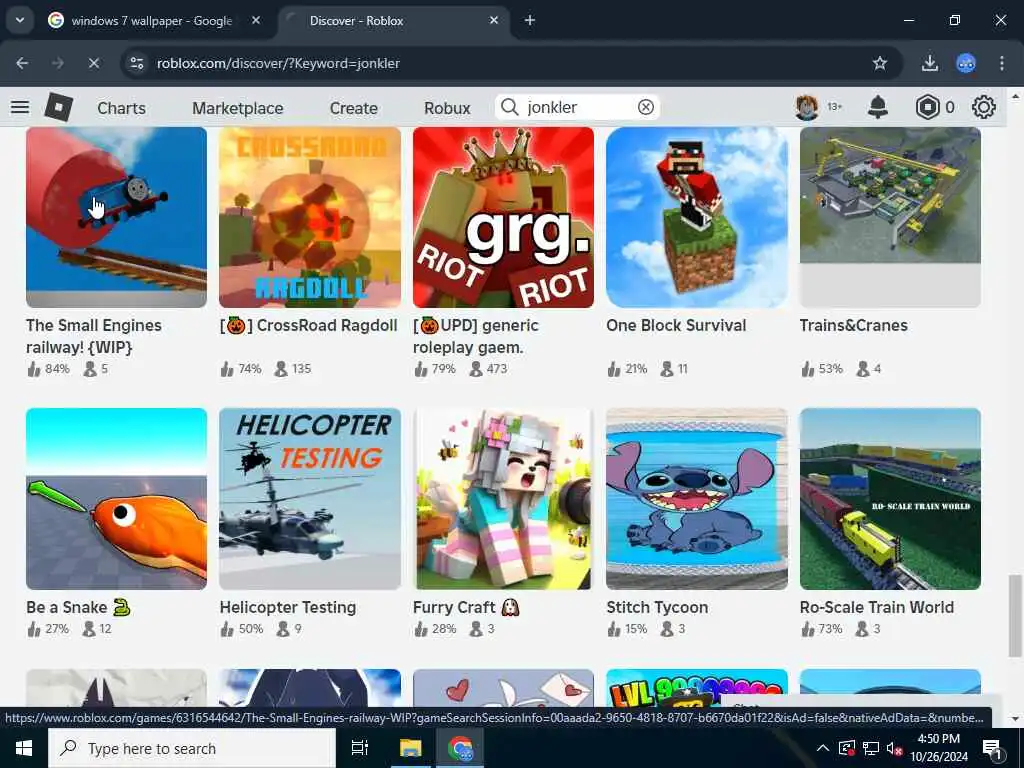The height and width of the screenshot is (768, 1024).
Task: Click the browser address bar URL
Action: click(278, 63)
